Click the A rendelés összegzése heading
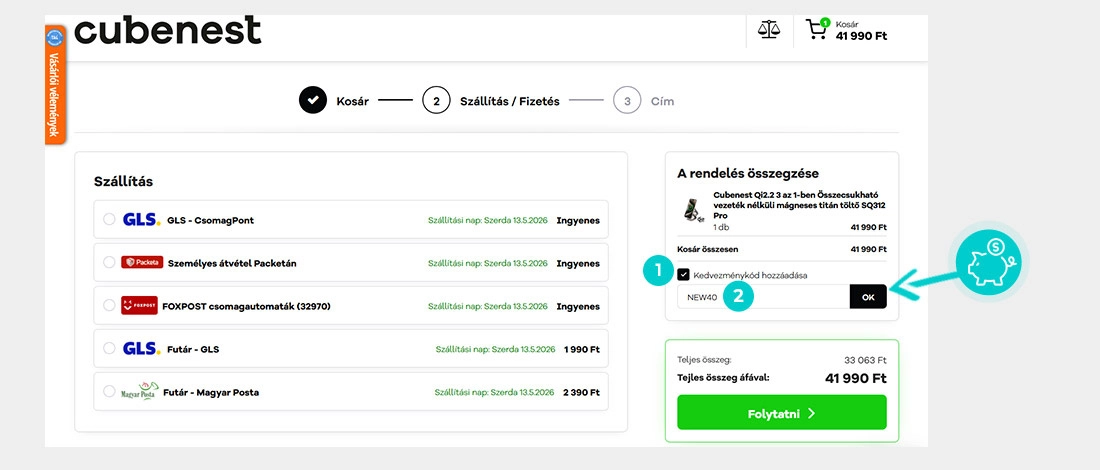This screenshot has width=1100, height=470. coord(748,173)
